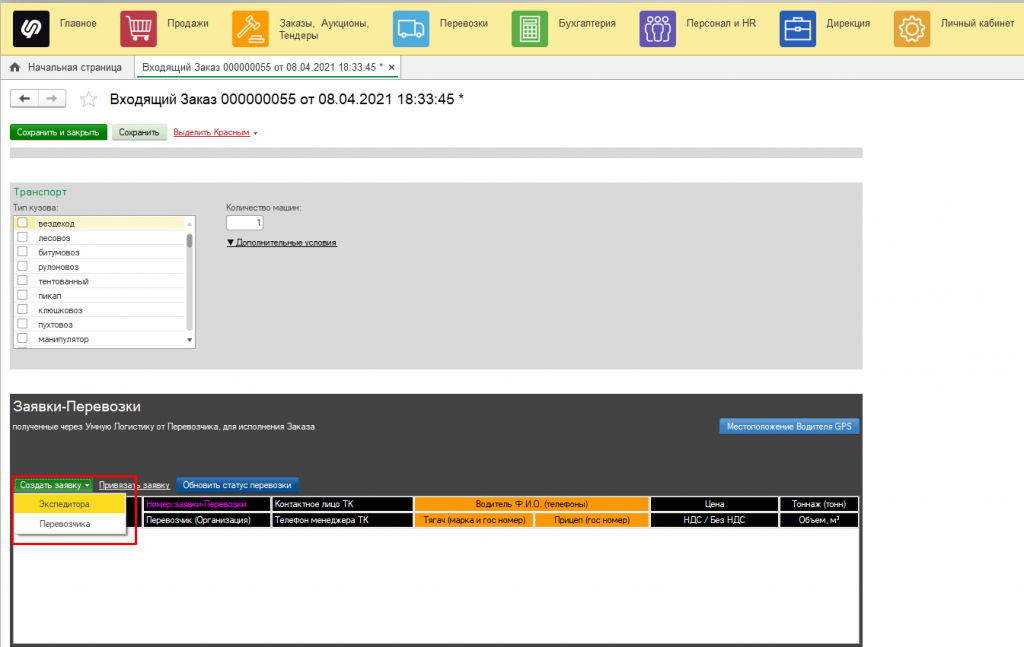Viewport: 1024px width, 647px height.
Task: Click the Продажи shopping cart icon
Action: pyautogui.click(x=138, y=29)
